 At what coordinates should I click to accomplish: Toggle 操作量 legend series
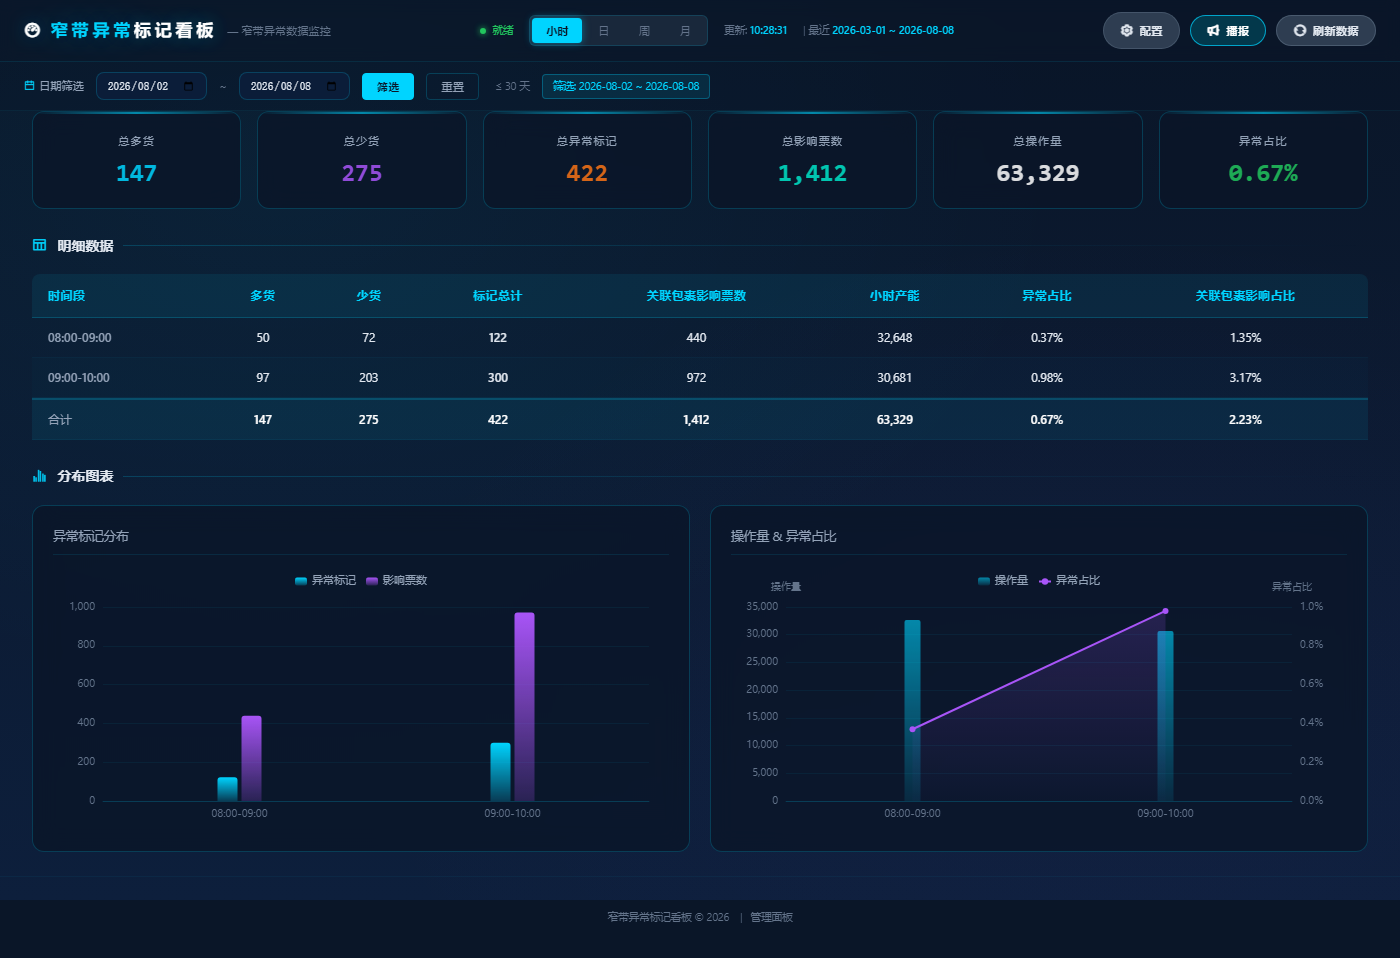(1003, 580)
